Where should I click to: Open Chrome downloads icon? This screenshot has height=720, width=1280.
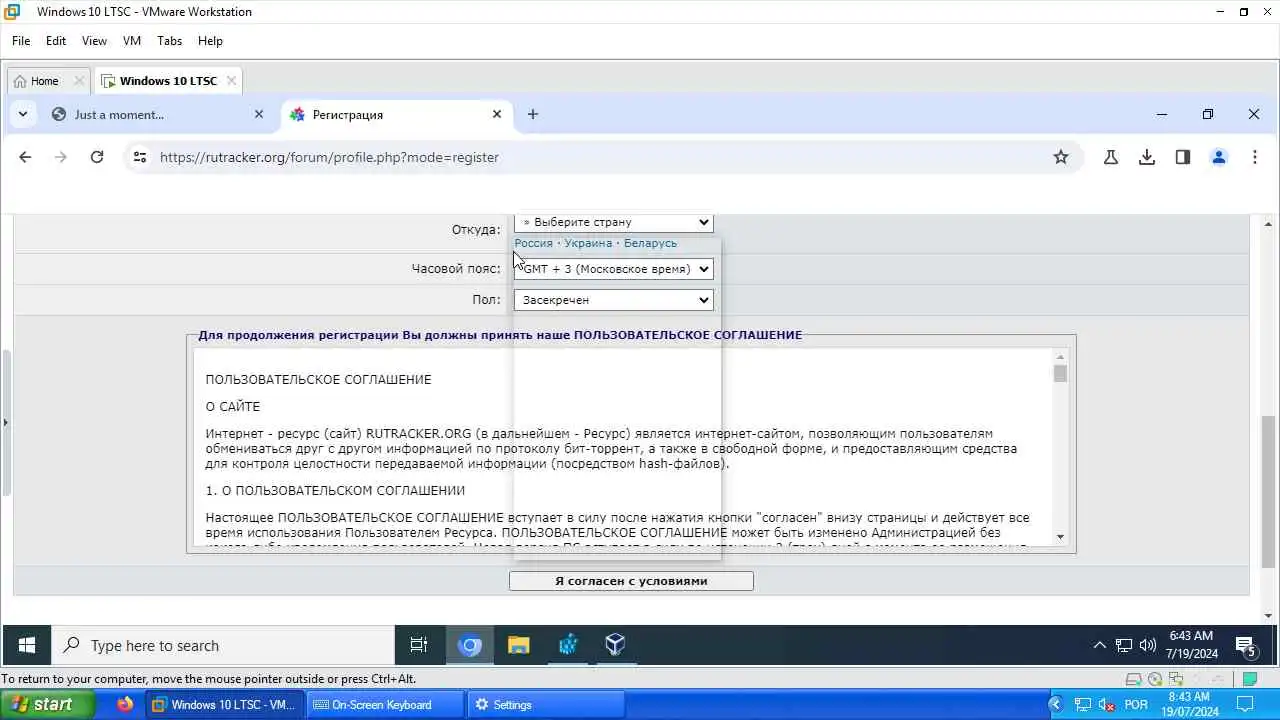[1147, 157]
